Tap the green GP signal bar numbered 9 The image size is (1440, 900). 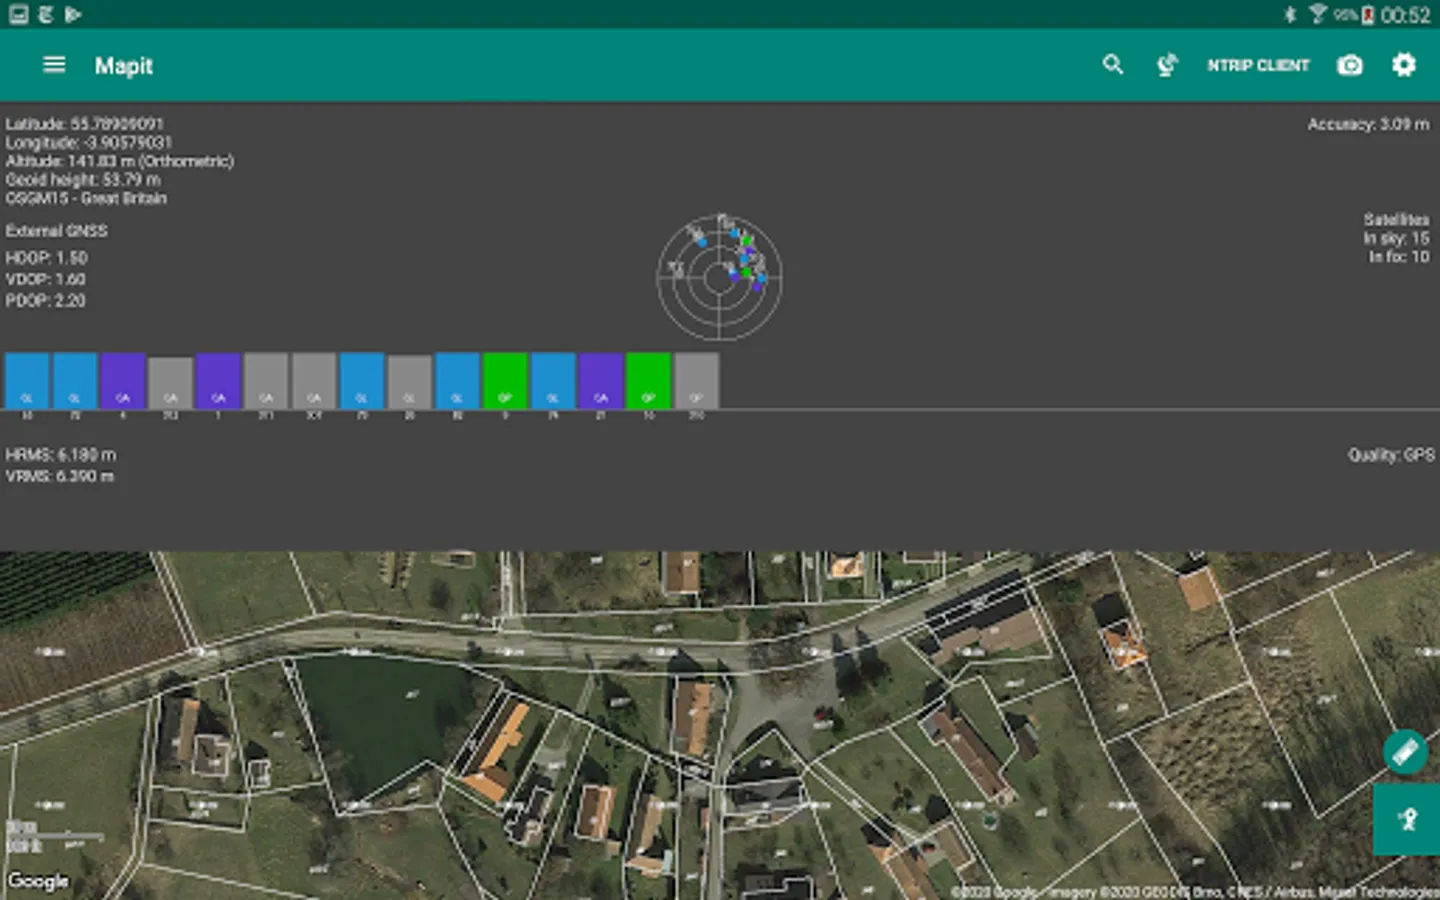click(x=505, y=380)
